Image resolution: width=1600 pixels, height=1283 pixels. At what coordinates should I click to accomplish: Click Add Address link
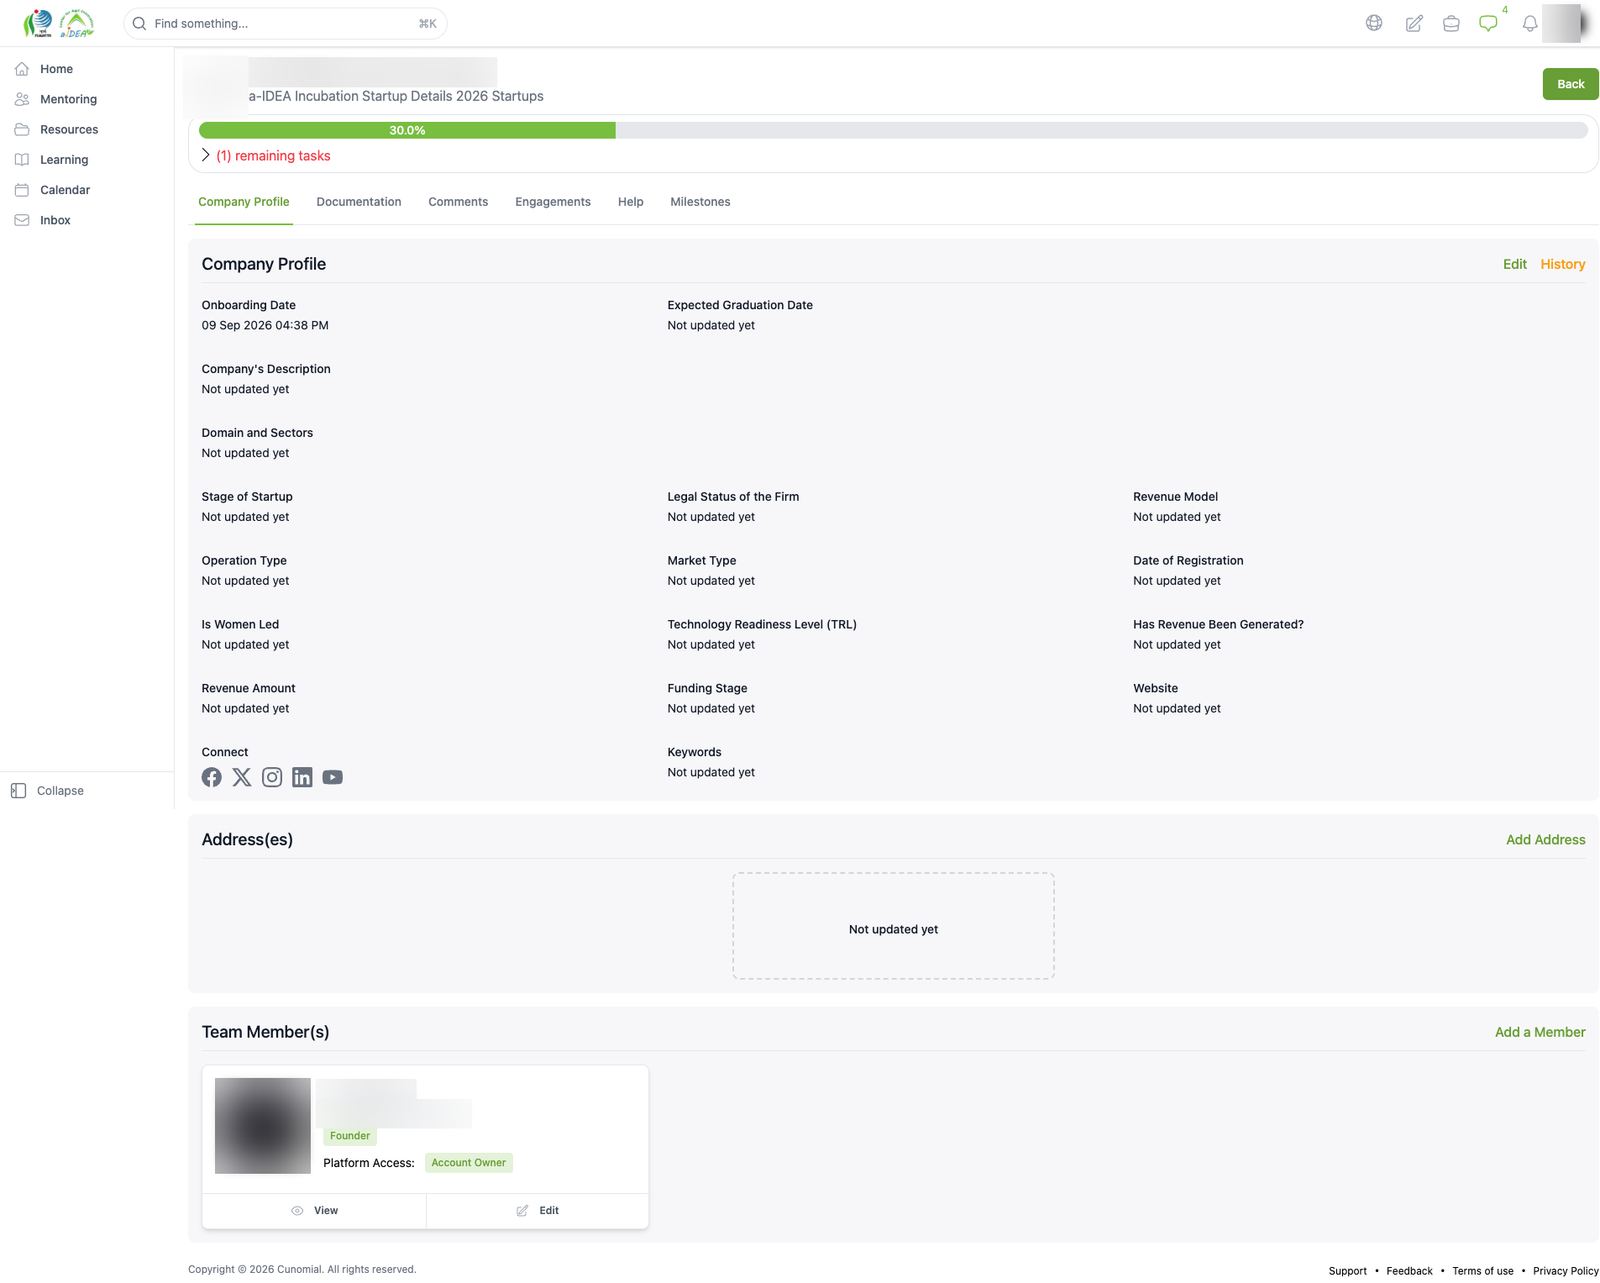click(x=1545, y=840)
